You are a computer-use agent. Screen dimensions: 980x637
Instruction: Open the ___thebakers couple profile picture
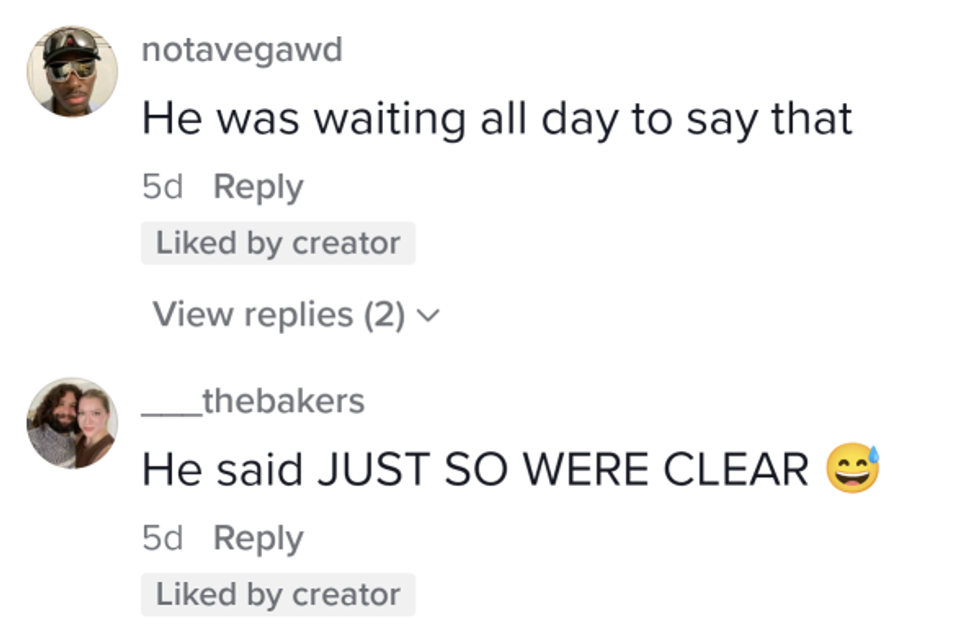(72, 423)
